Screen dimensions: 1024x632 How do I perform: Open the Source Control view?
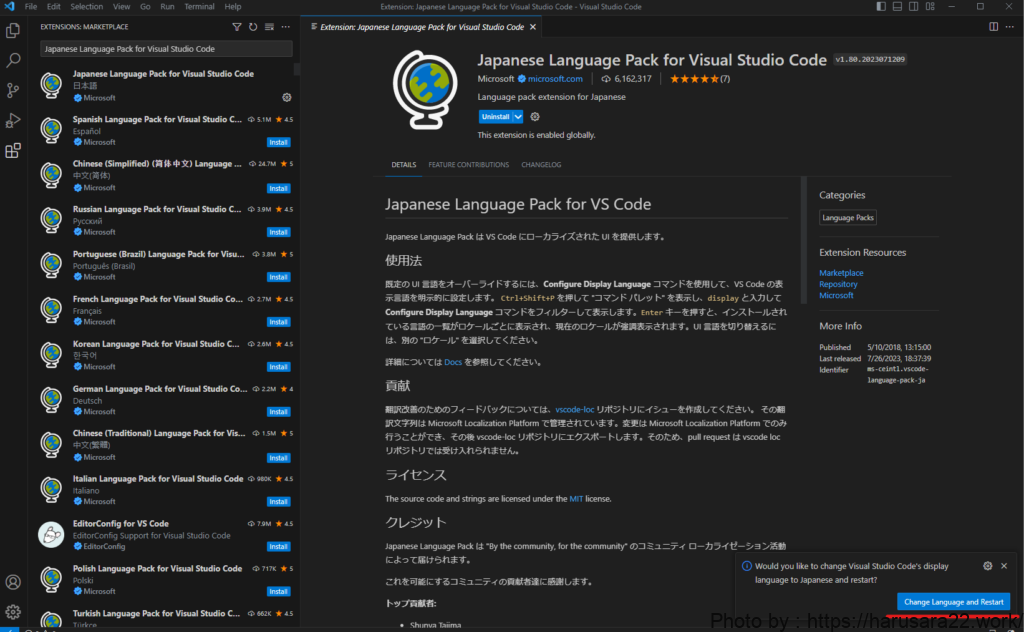(x=13, y=91)
